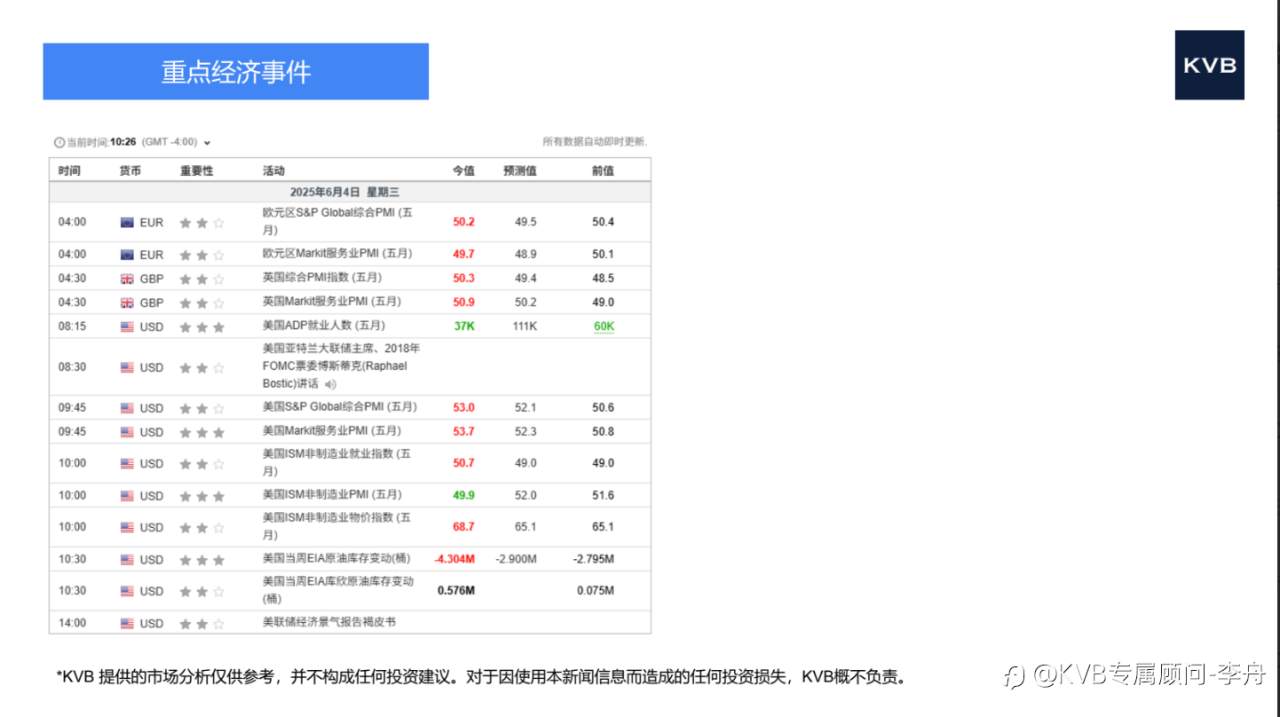
Task: Click the actual value 0.576M
Action: (456, 591)
